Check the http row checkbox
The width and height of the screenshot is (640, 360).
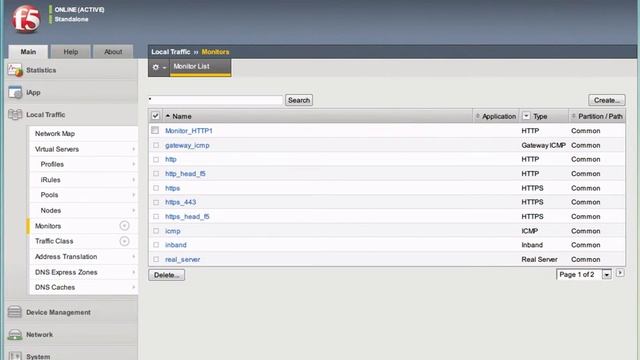(156, 160)
